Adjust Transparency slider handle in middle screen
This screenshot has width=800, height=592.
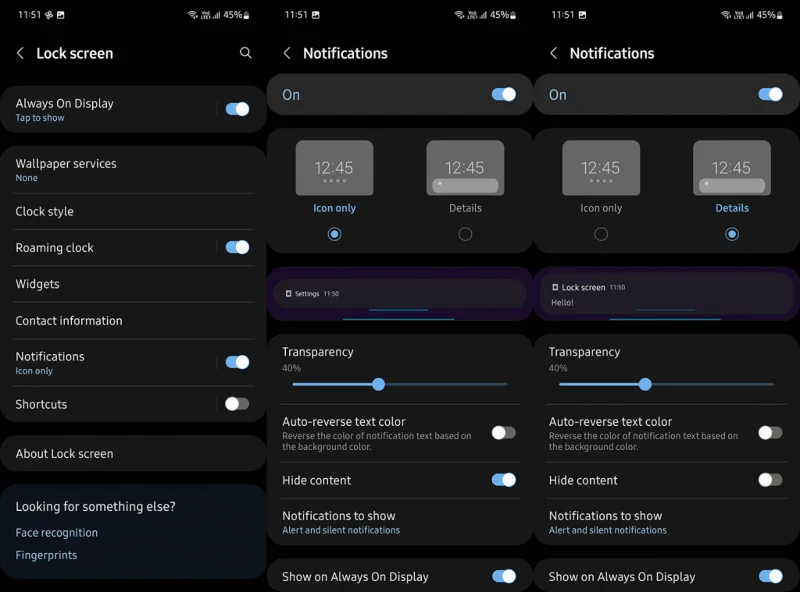(379, 384)
